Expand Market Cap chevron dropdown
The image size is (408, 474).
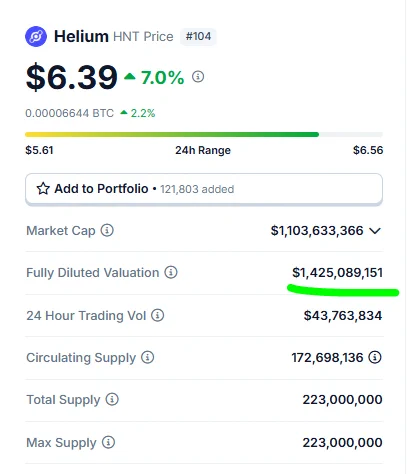tap(375, 231)
